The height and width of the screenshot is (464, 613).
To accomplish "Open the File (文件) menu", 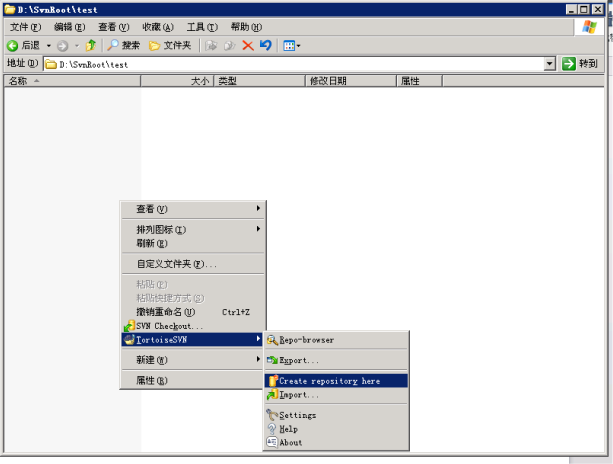I will (x=25, y=27).
